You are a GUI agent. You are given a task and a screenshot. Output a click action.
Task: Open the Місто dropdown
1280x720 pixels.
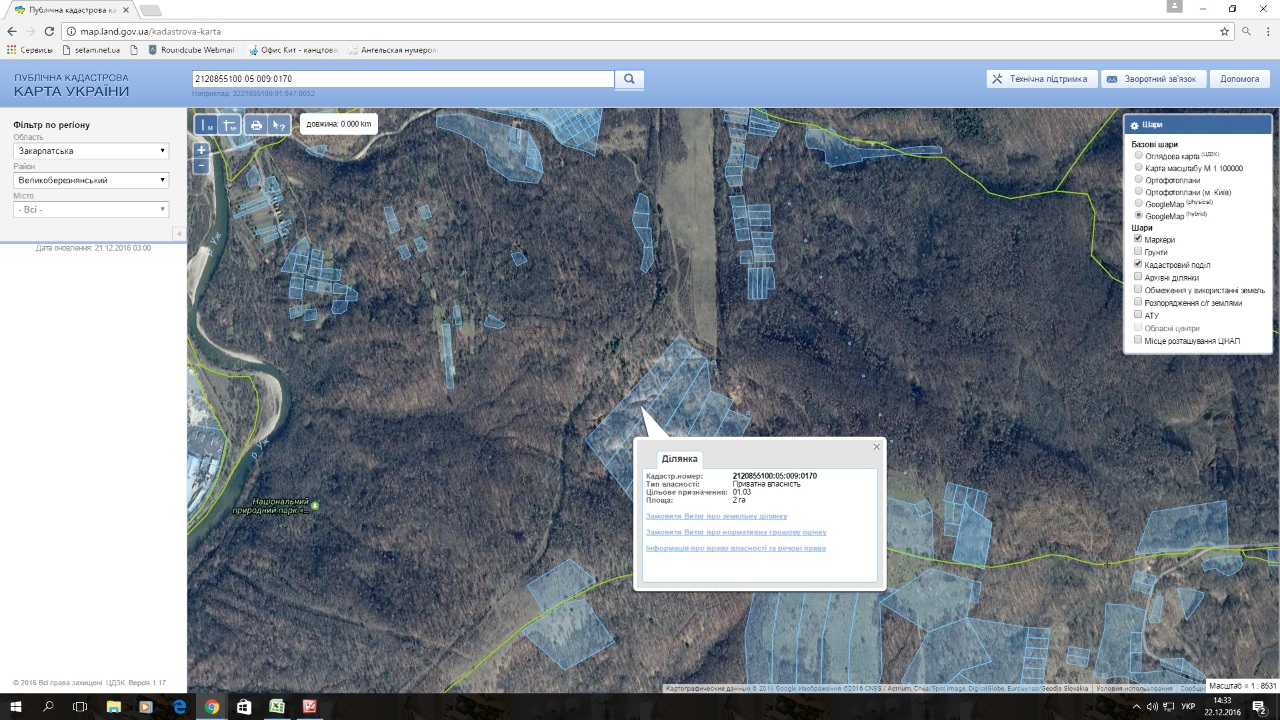(x=91, y=210)
